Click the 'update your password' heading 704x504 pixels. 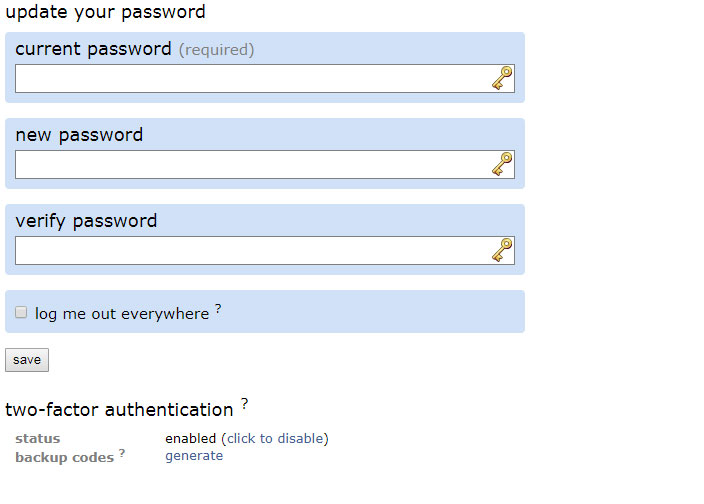click(x=106, y=12)
